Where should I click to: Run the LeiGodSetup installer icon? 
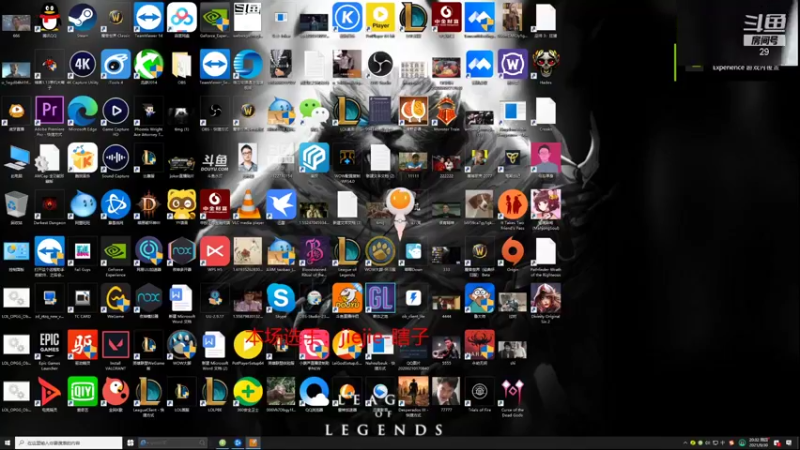tap(347, 345)
